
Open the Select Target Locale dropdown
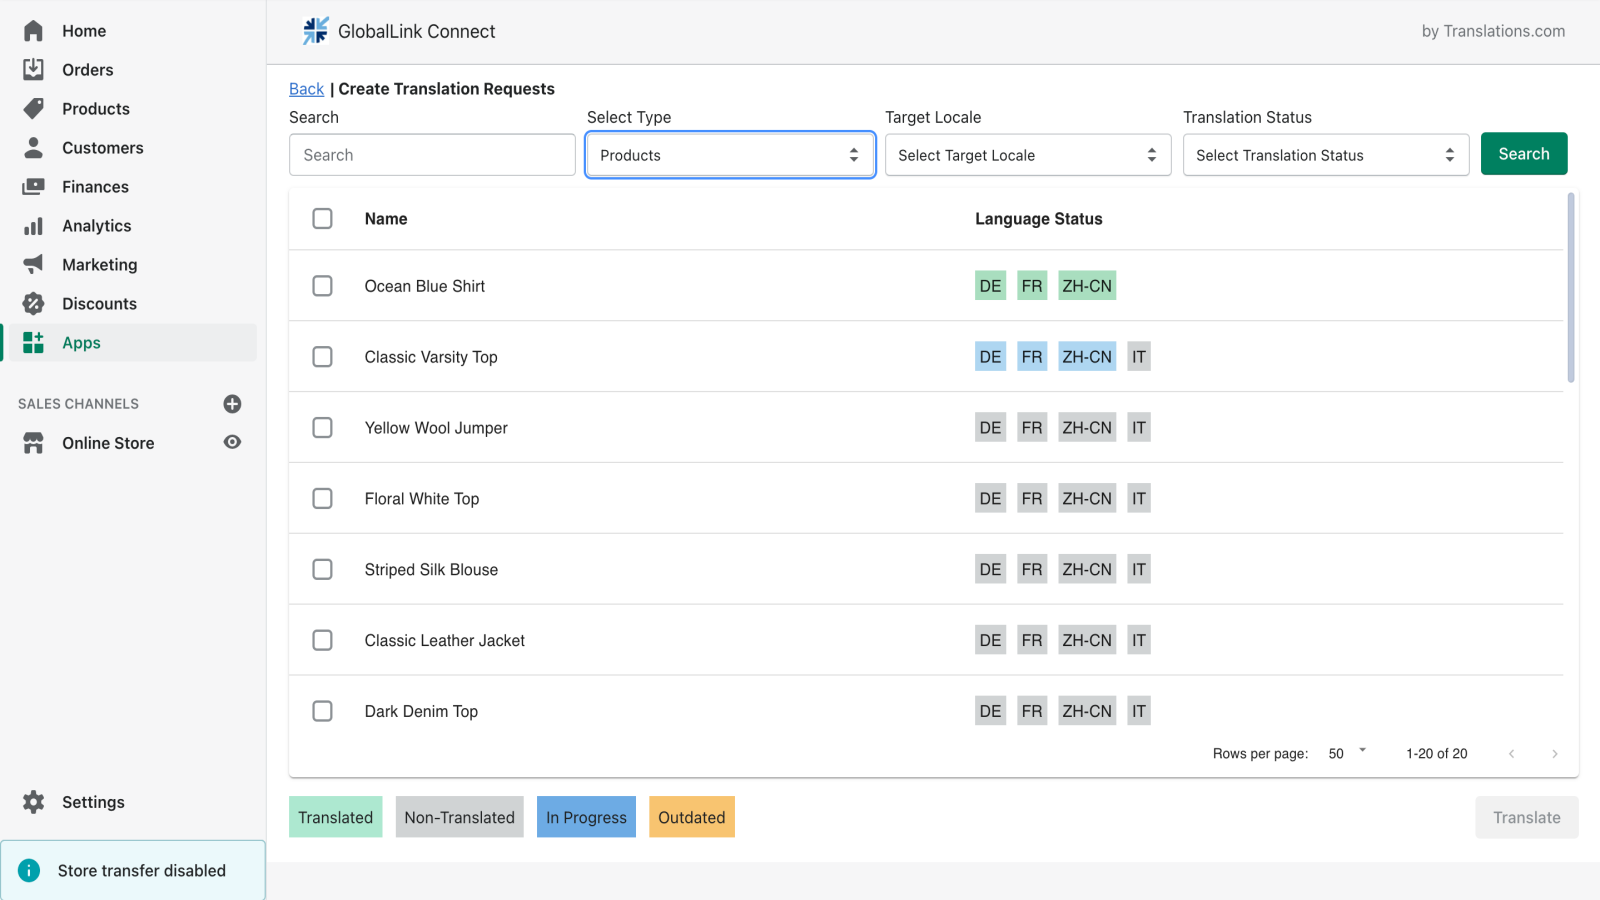pyautogui.click(x=1028, y=155)
